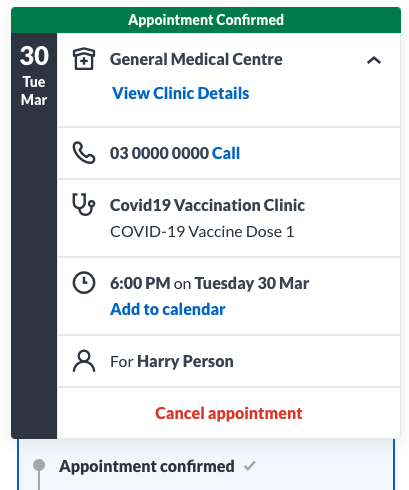Click the grey timeline dot marker
The image size is (409, 490).
[x=39, y=465]
